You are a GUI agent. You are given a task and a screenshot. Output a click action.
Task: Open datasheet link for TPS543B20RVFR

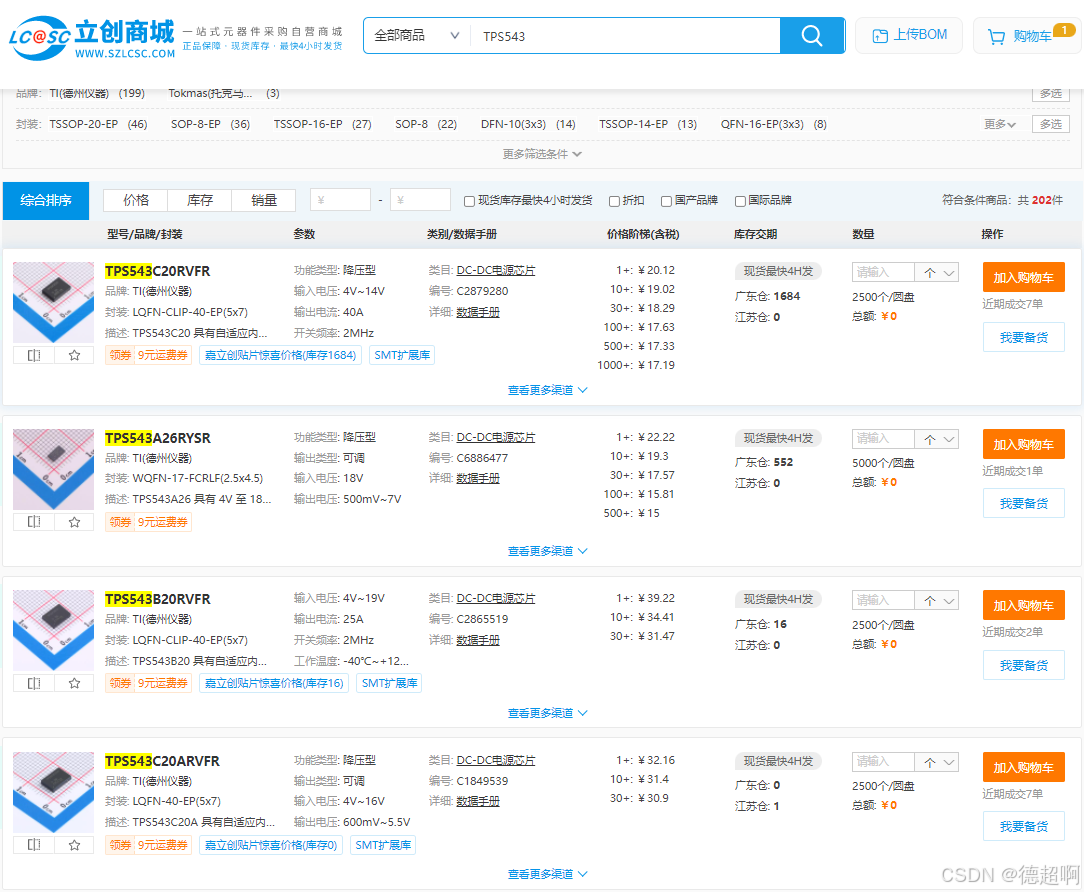(478, 640)
